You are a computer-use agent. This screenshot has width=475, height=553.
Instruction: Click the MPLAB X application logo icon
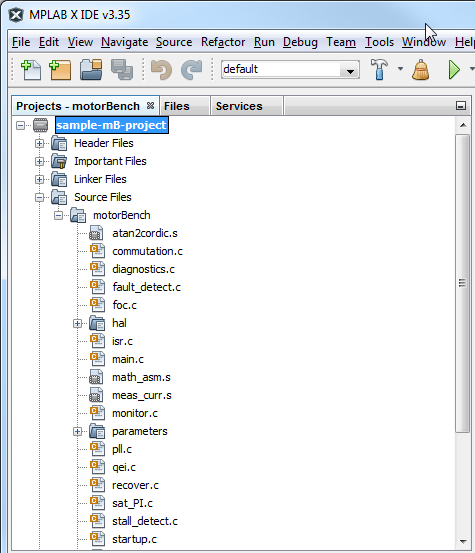(x=16, y=15)
